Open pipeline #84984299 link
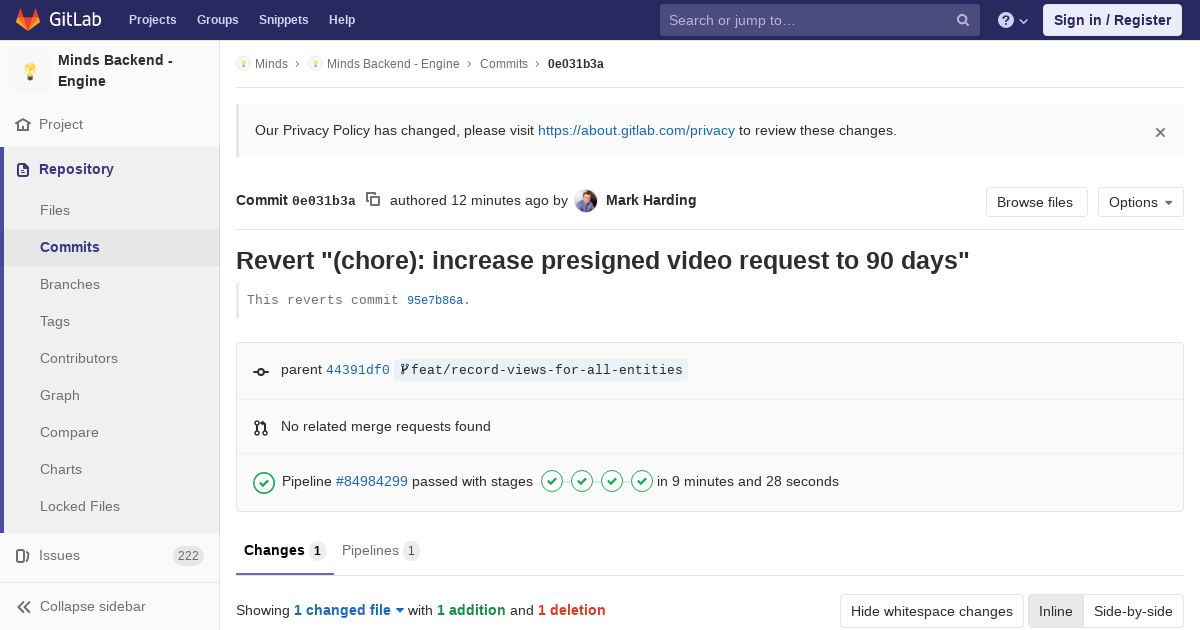 (372, 482)
